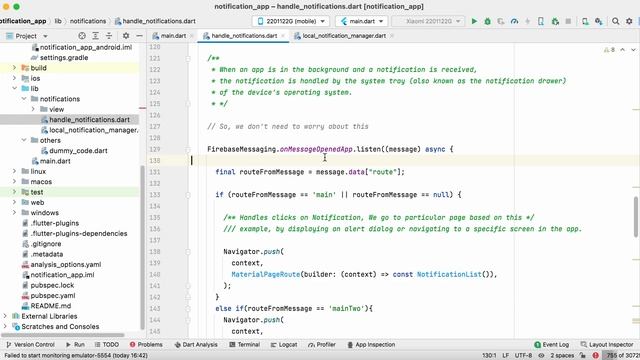Open the Version Control tool window

pos(31,344)
